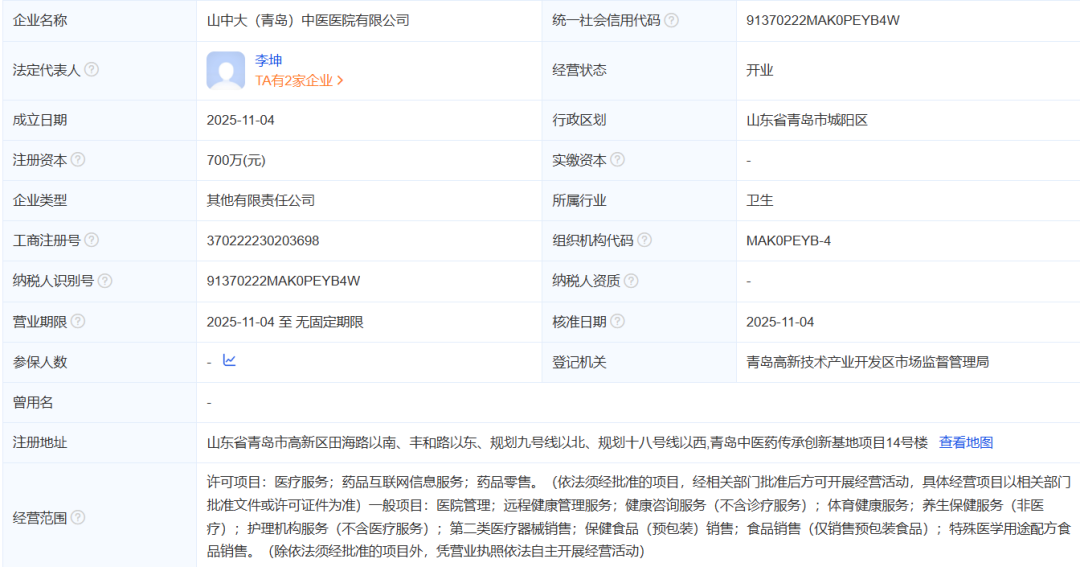The height and width of the screenshot is (567, 1080).
Task: Click registration number 370222230203698
Action: 262,240
